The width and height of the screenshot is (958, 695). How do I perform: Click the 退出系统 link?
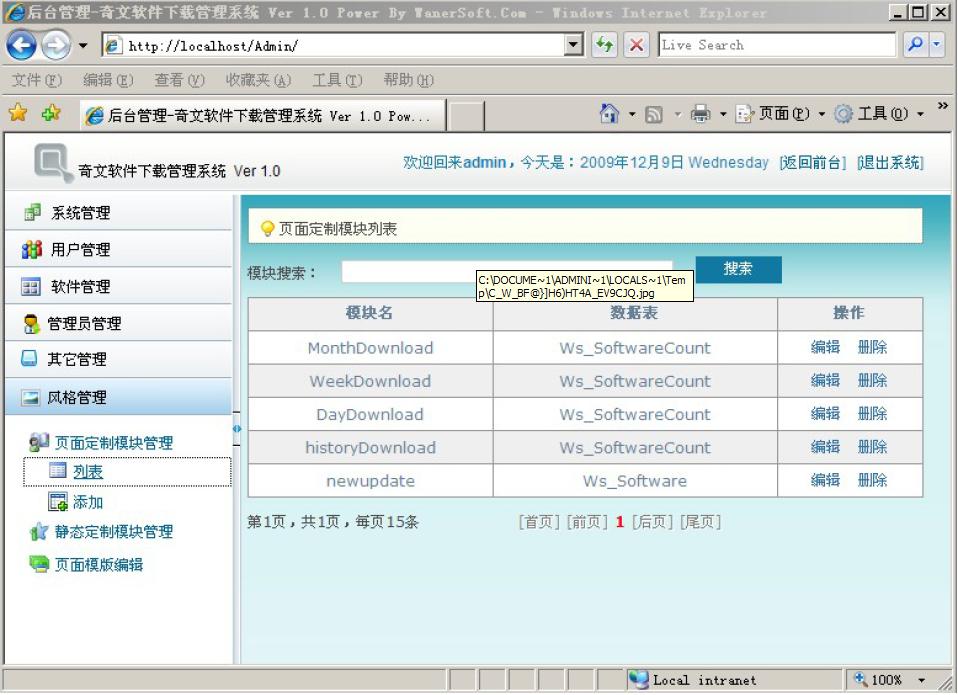890,162
